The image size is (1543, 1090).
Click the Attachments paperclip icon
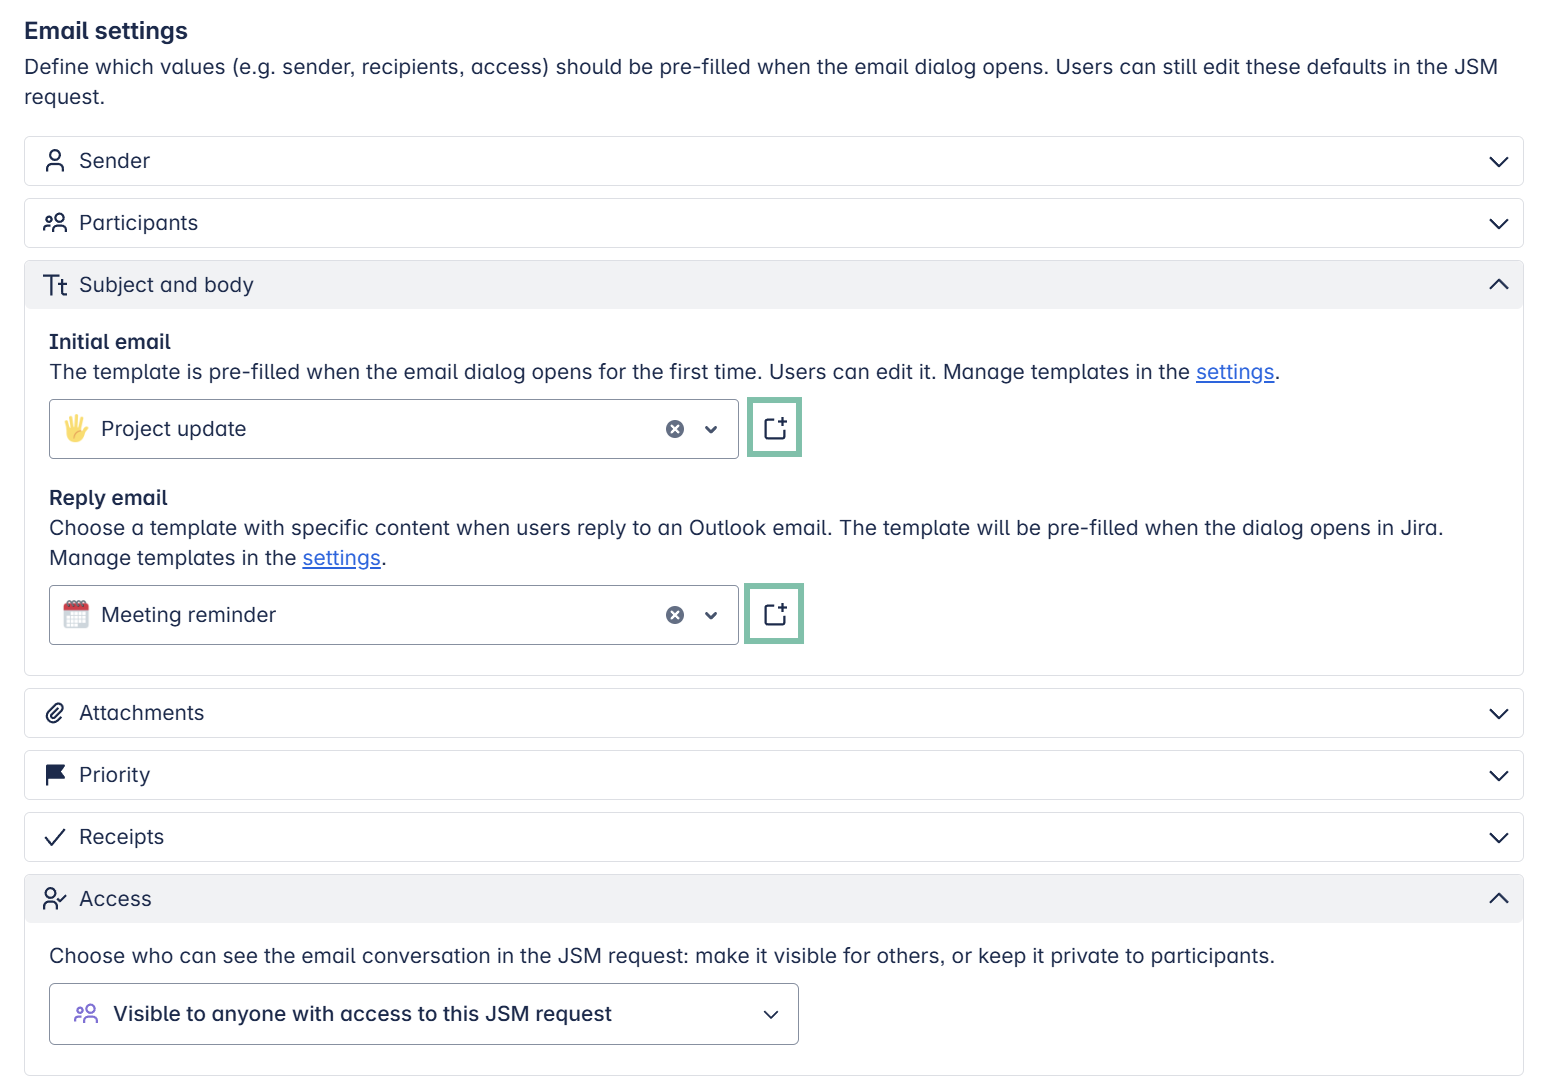point(55,713)
